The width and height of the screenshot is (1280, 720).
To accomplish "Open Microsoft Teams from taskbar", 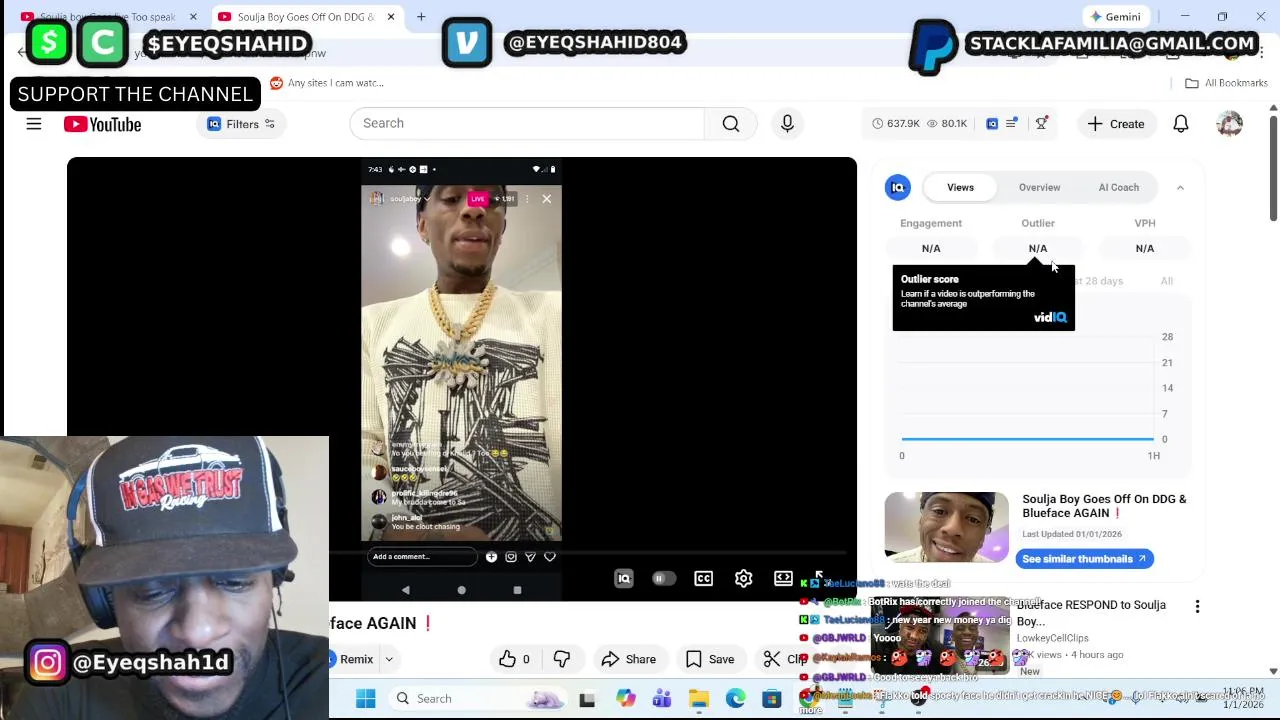I will pos(661,698).
